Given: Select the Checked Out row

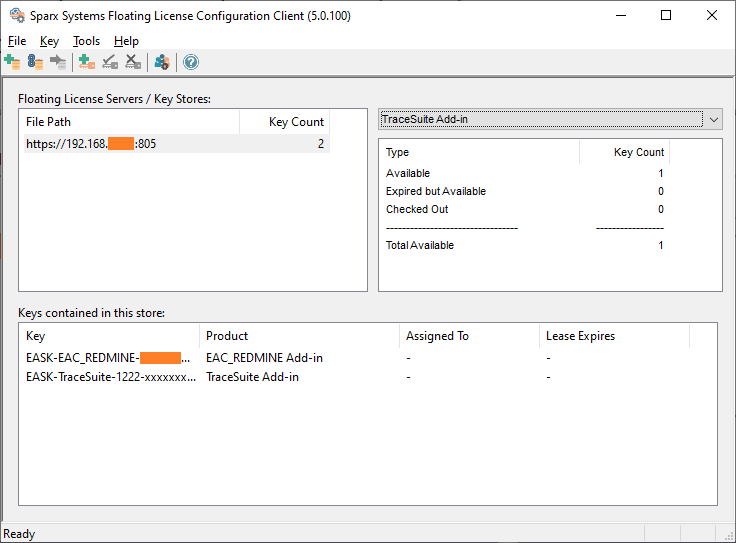Looking at the screenshot, I should coord(525,209).
